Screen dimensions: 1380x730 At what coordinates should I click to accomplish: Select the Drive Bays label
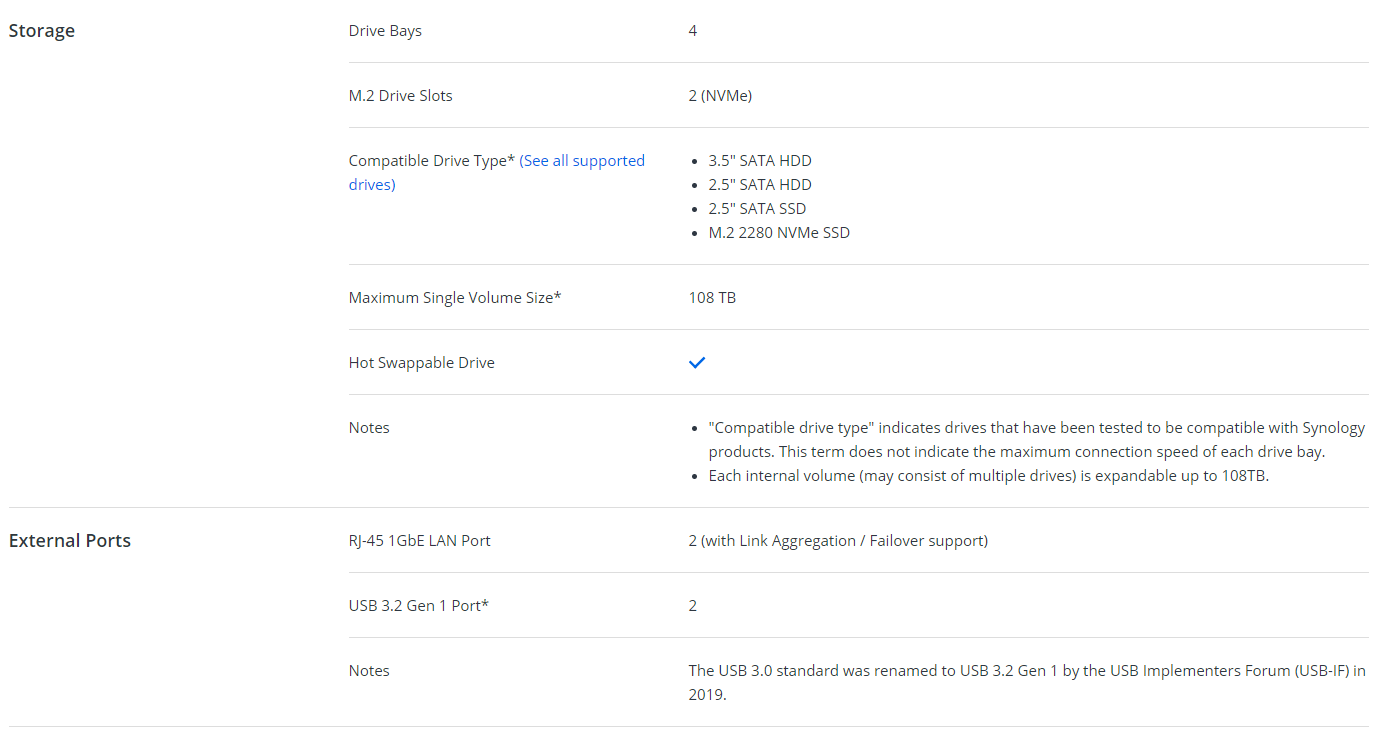click(x=385, y=31)
